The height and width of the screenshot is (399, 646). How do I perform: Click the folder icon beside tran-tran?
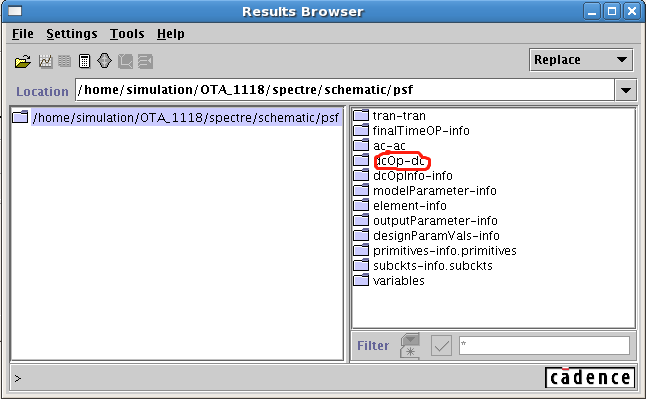click(x=361, y=115)
